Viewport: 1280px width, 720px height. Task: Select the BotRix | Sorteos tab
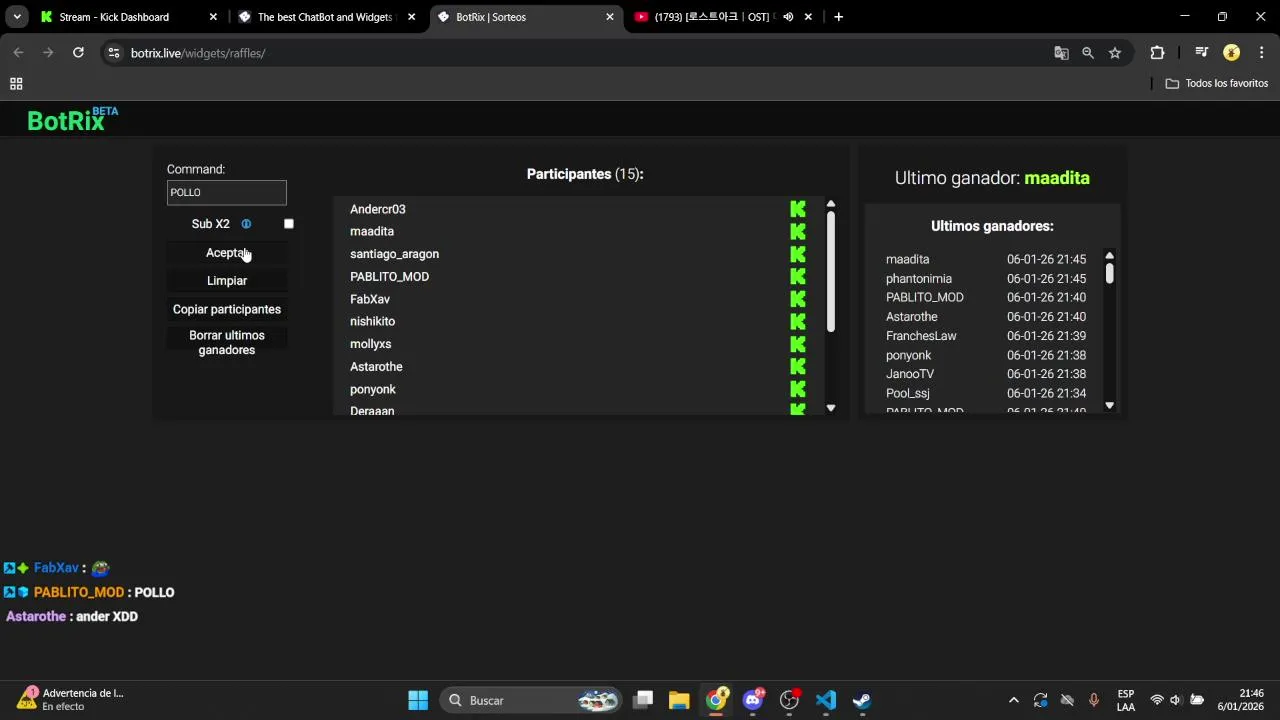click(x=525, y=17)
